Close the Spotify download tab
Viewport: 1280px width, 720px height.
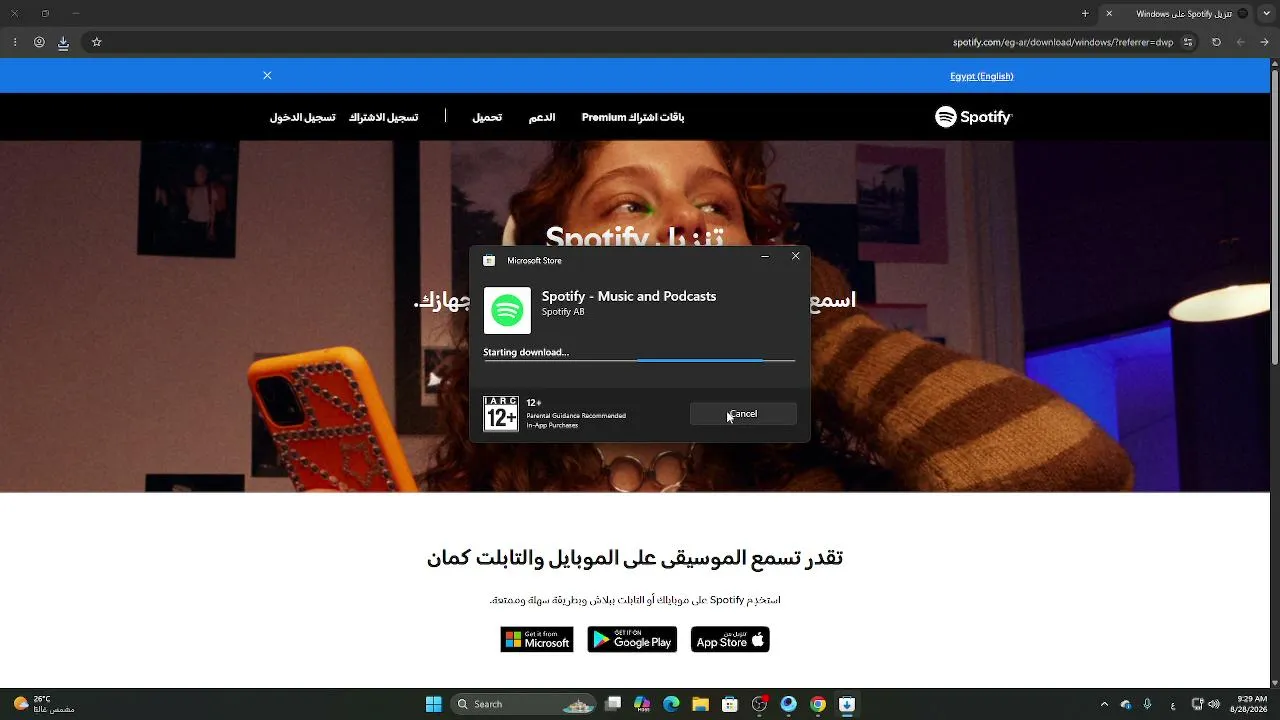pos(1109,14)
